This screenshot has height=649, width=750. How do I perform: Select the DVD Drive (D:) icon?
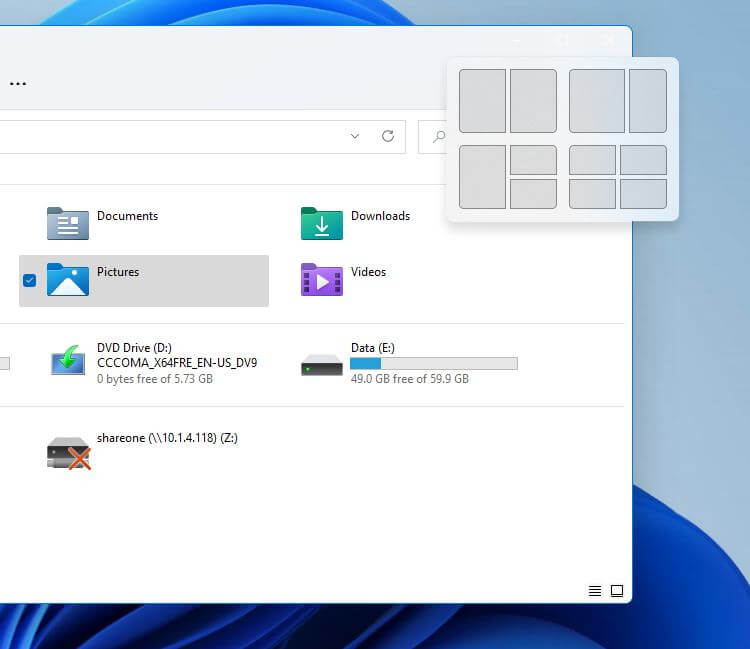(68, 362)
